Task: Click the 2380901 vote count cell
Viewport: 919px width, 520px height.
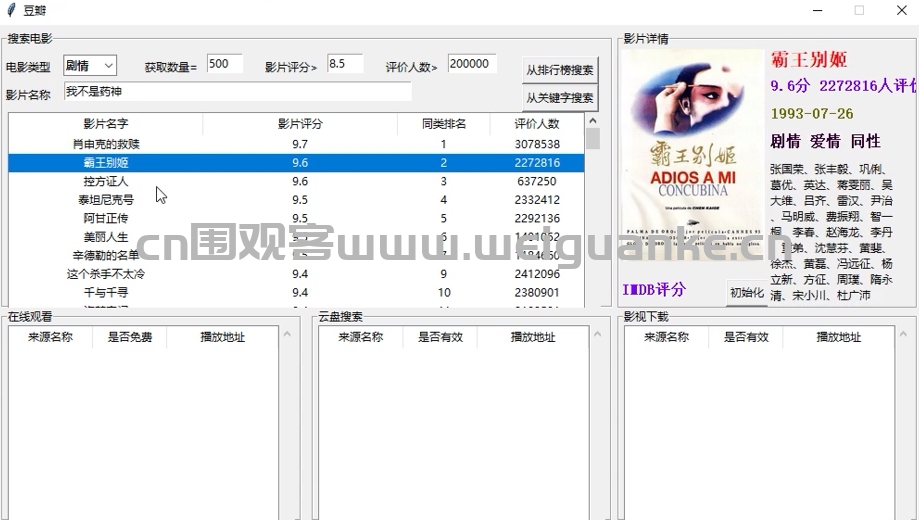Action: 537,292
